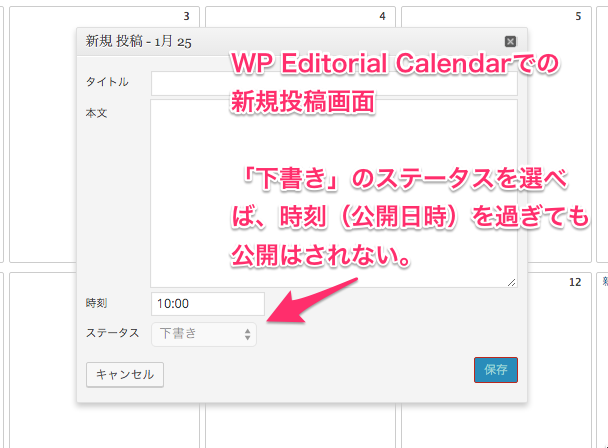The height and width of the screenshot is (448, 608).
Task: Select calendar day 4 cell
Action: point(301,17)
